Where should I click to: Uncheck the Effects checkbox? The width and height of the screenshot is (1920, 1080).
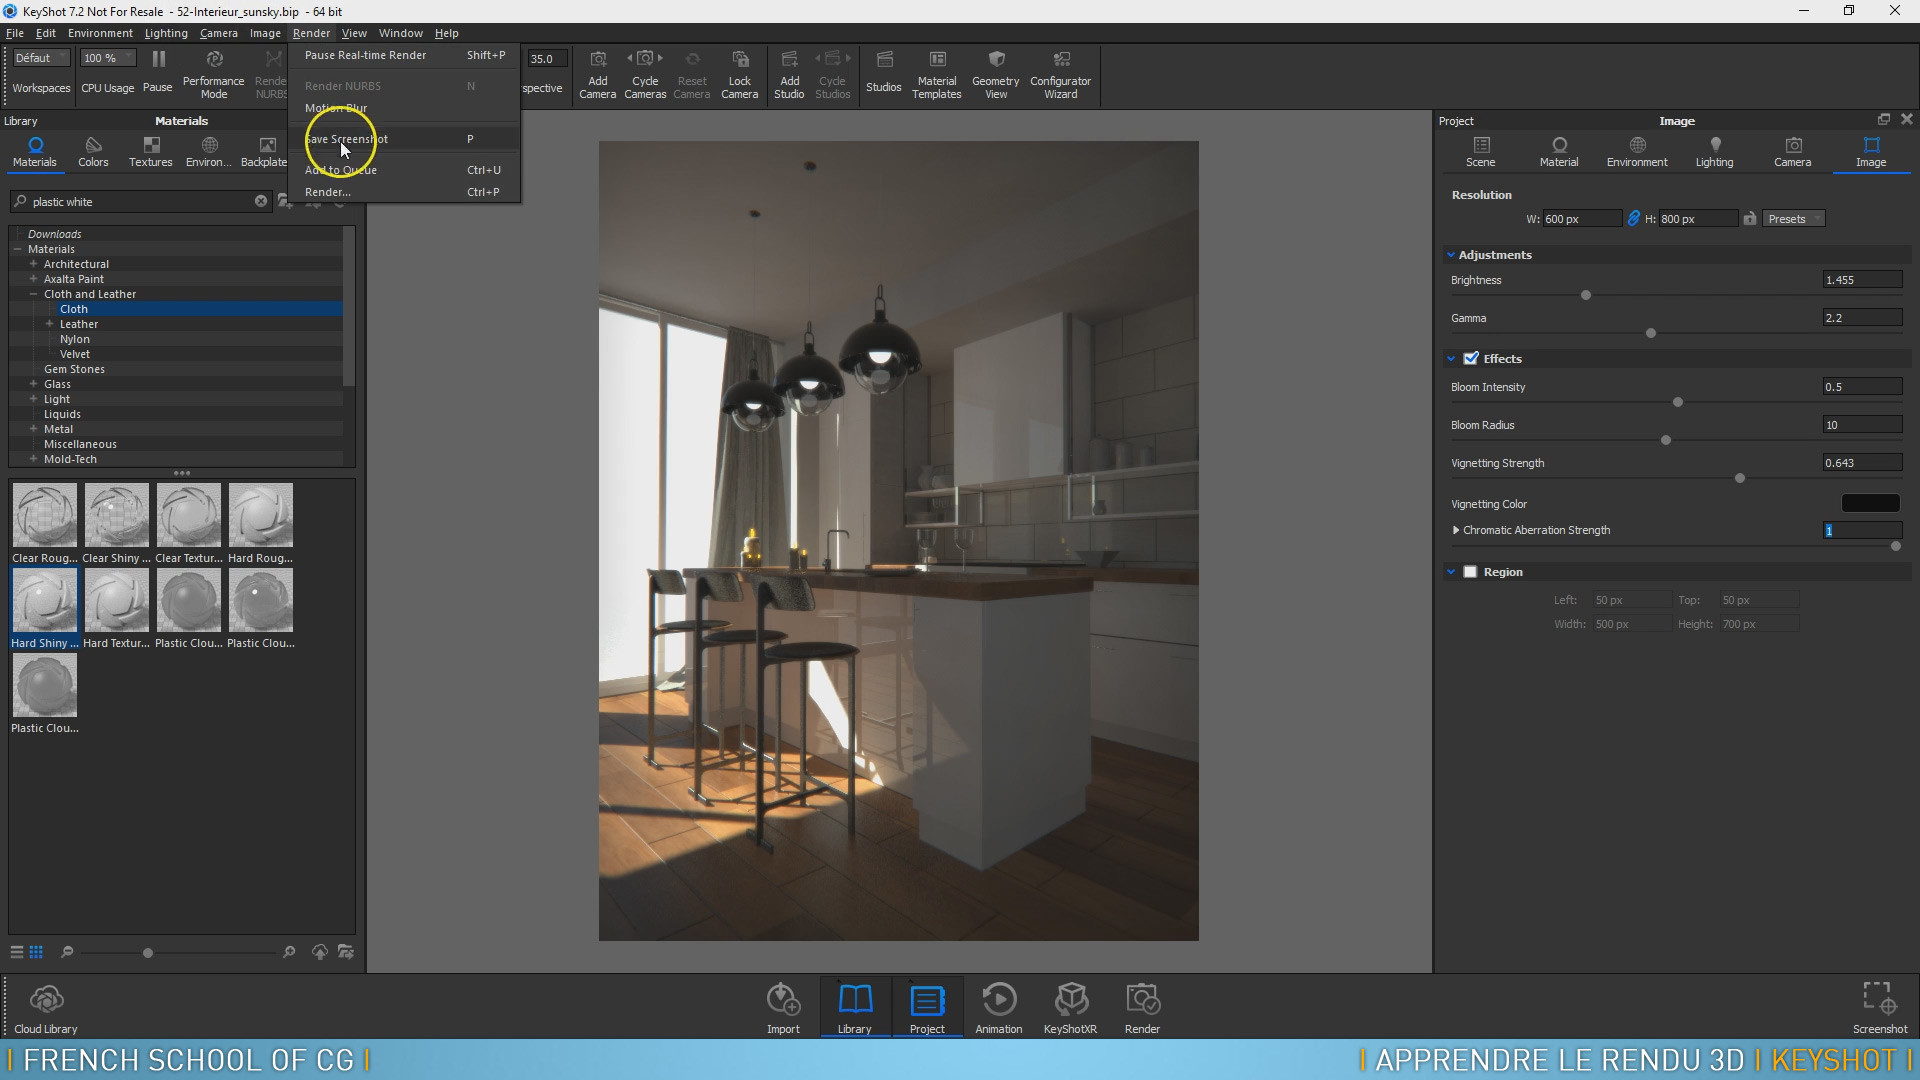click(x=1471, y=357)
